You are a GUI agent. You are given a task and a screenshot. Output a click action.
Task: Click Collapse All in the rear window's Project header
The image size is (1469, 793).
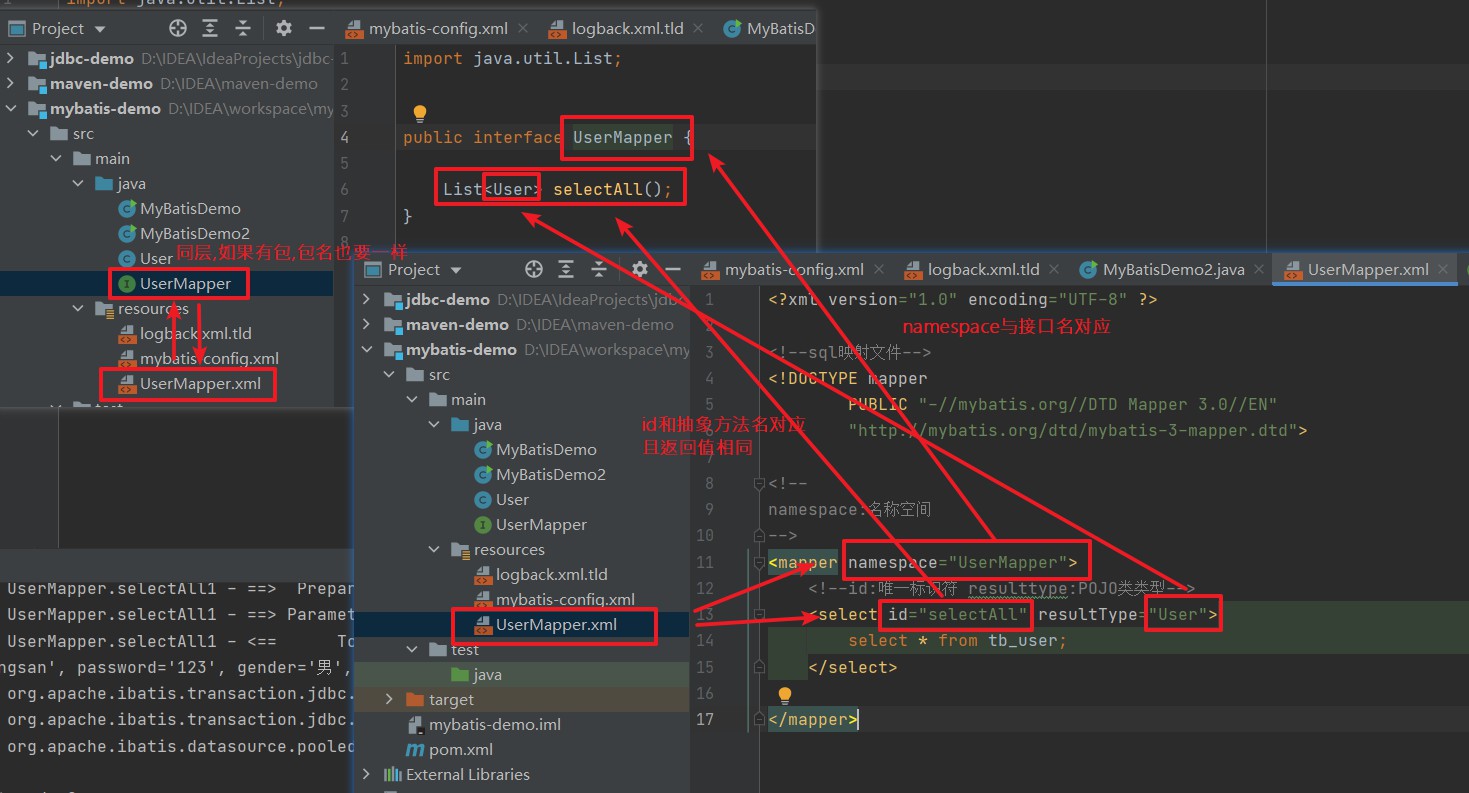pyautogui.click(x=244, y=28)
